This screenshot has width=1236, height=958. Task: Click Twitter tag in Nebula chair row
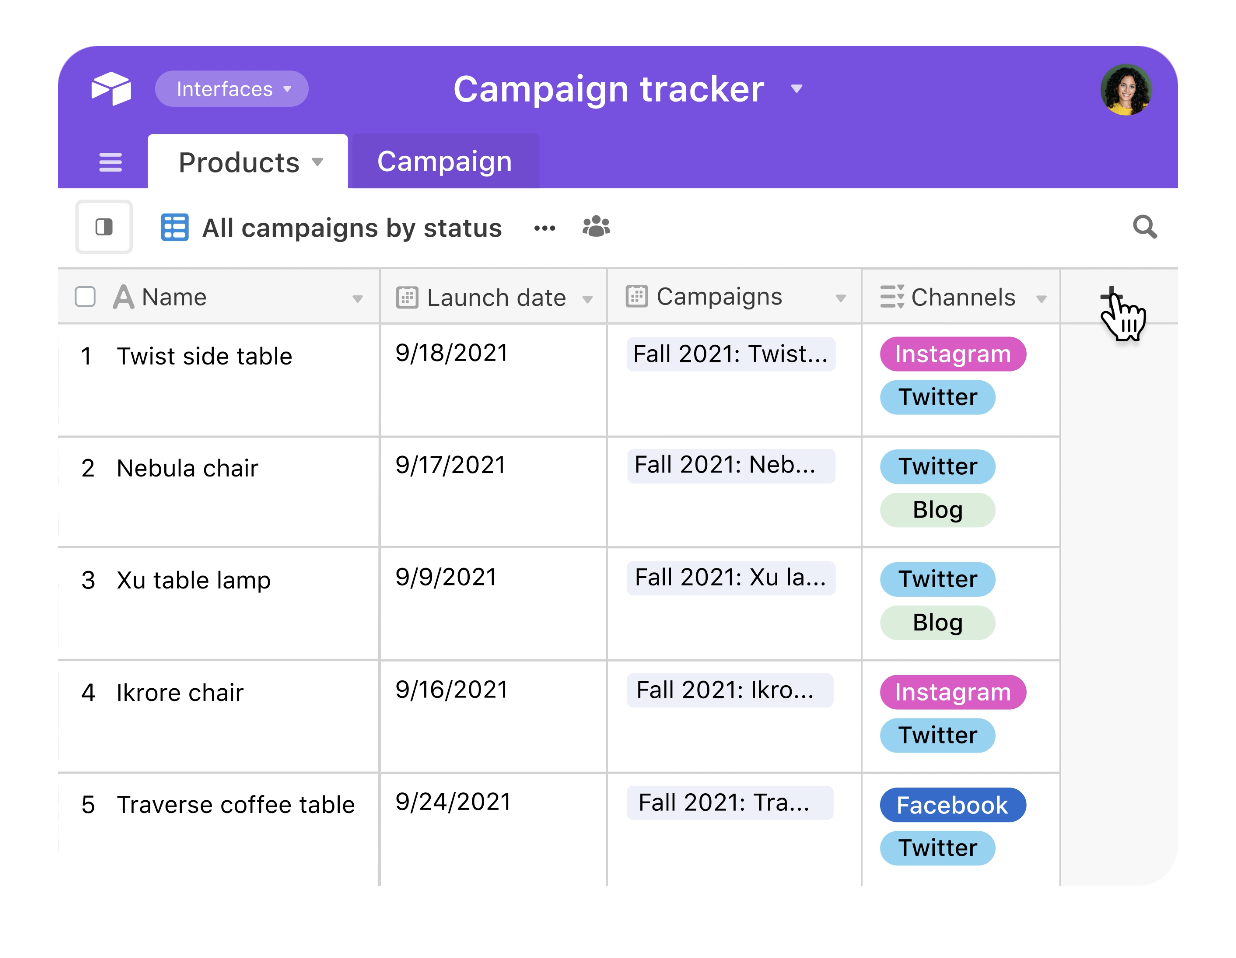[x=938, y=466]
